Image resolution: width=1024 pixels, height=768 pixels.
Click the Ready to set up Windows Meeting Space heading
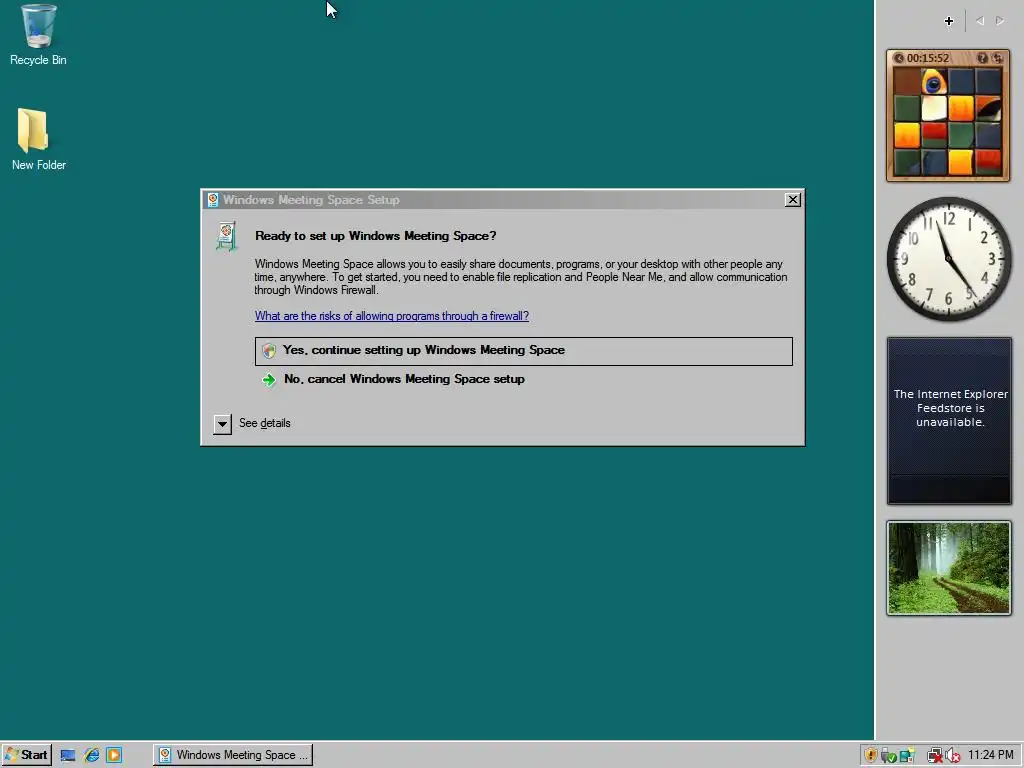pyautogui.click(x=376, y=236)
